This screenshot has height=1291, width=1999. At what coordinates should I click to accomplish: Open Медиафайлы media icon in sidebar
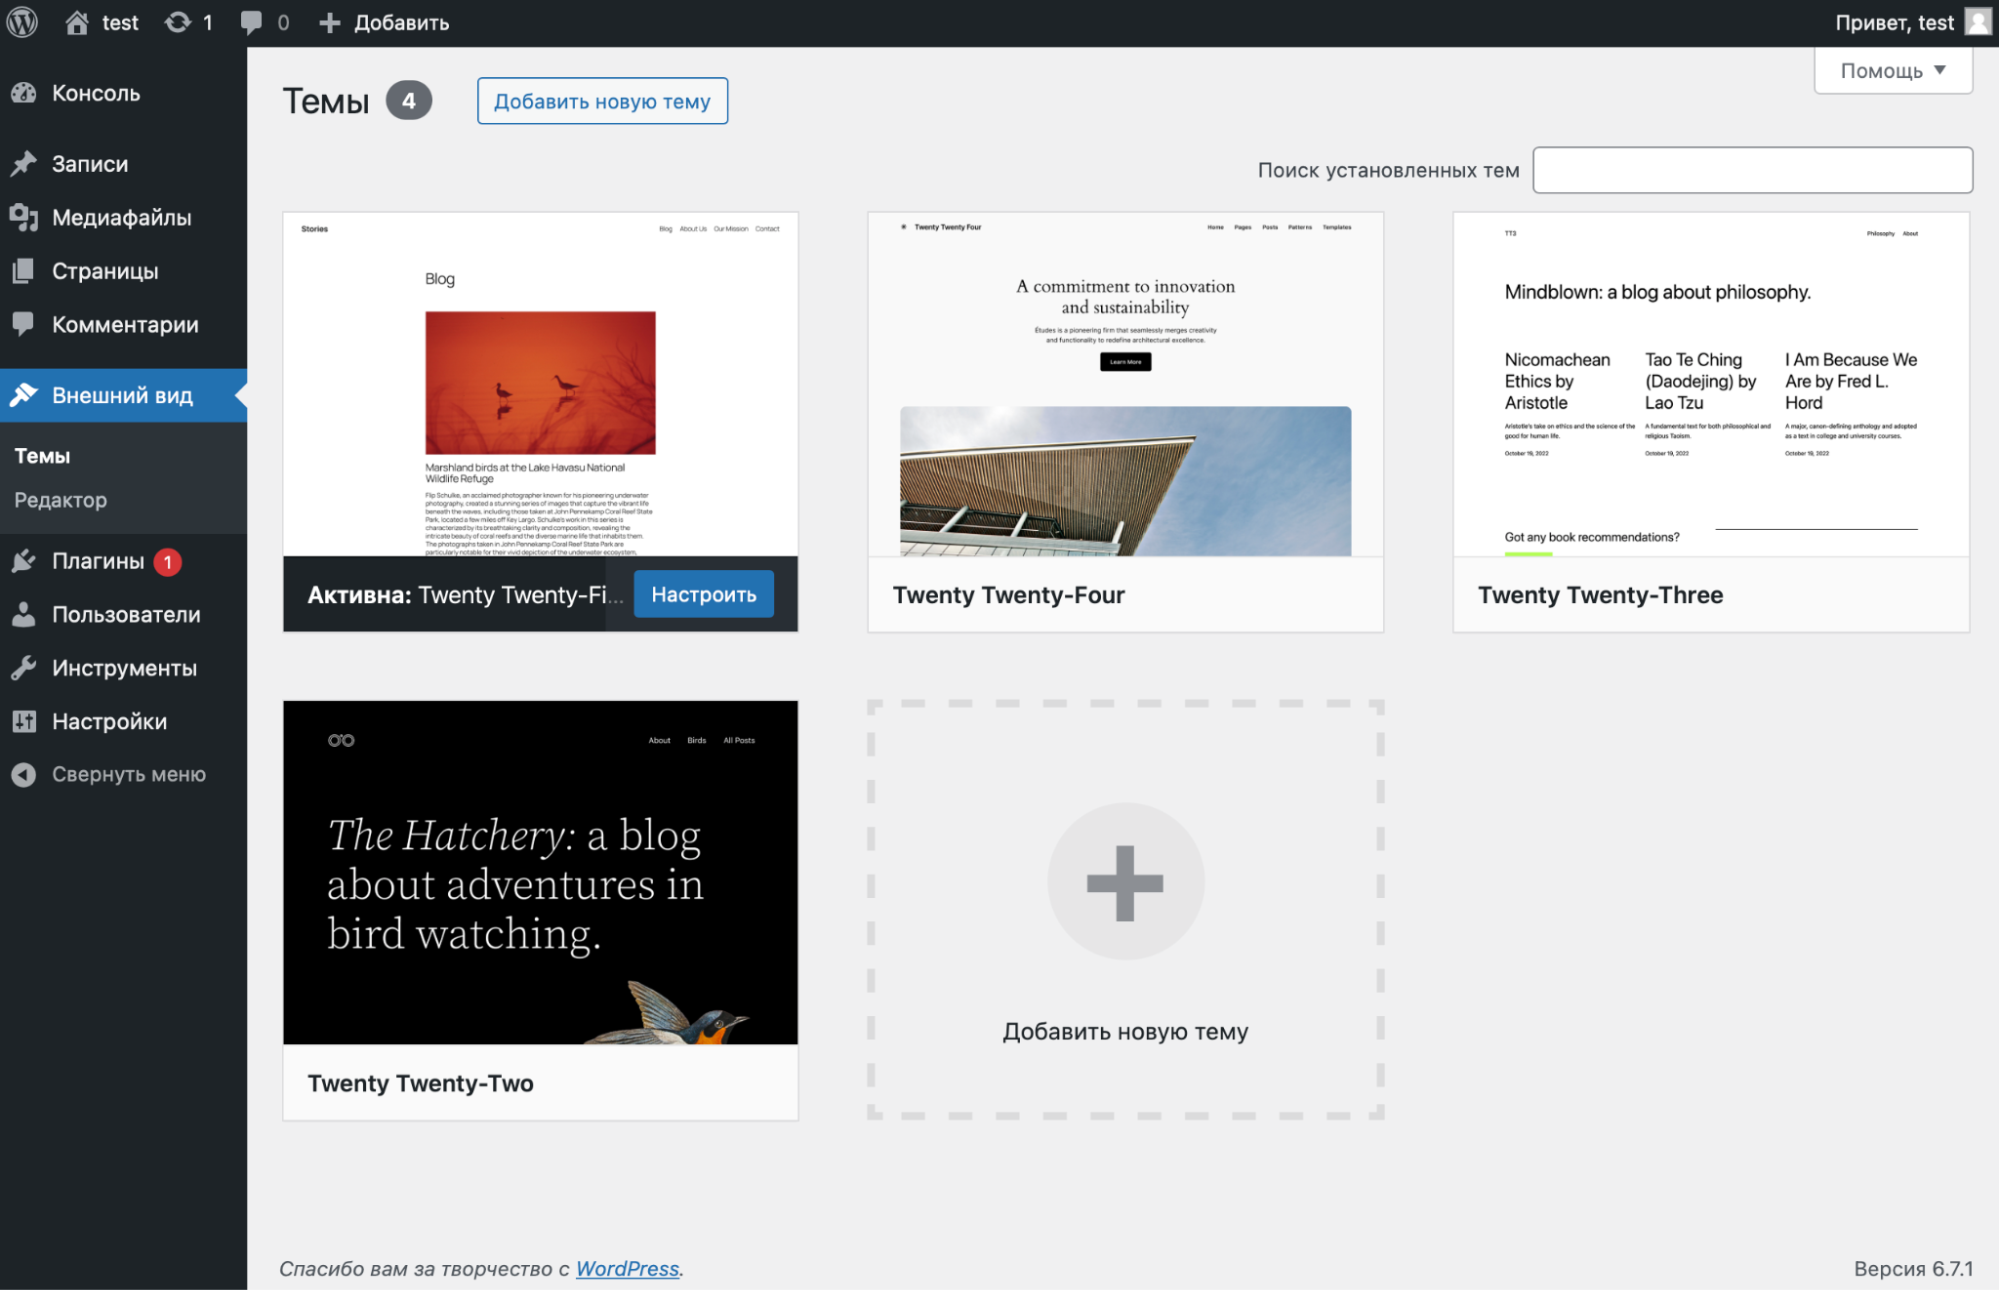(24, 217)
